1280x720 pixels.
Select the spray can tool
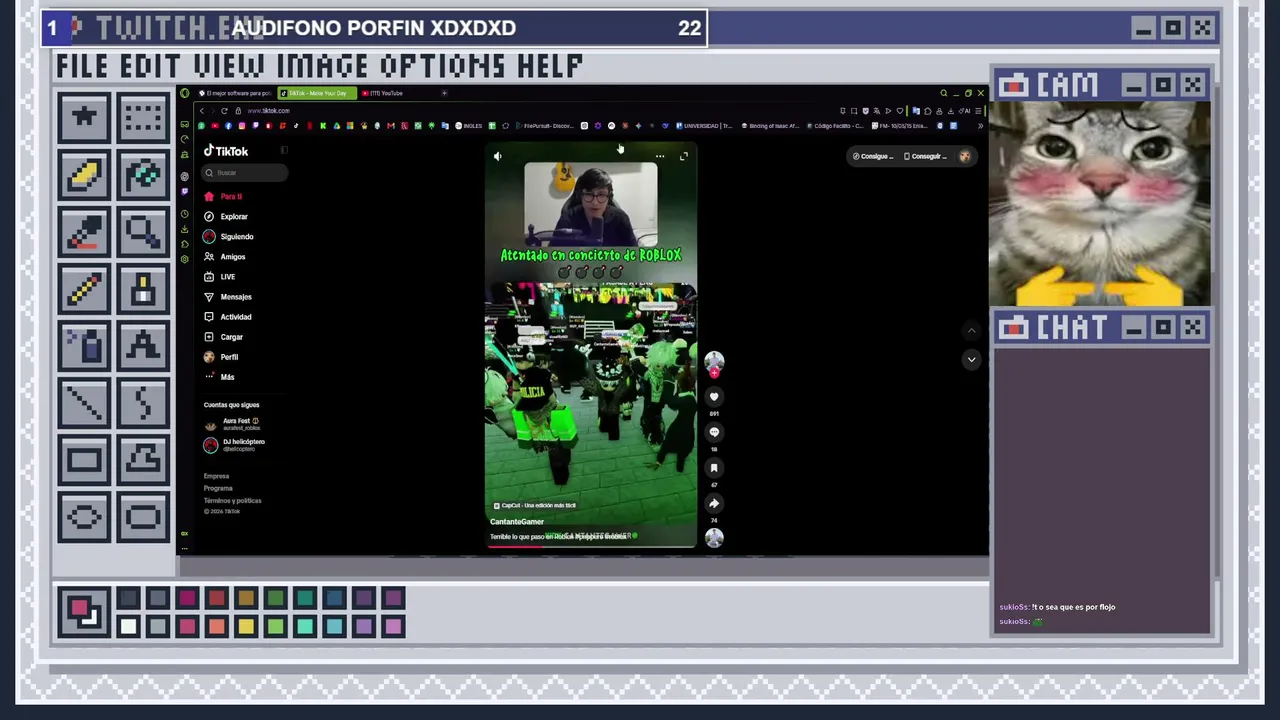84,347
